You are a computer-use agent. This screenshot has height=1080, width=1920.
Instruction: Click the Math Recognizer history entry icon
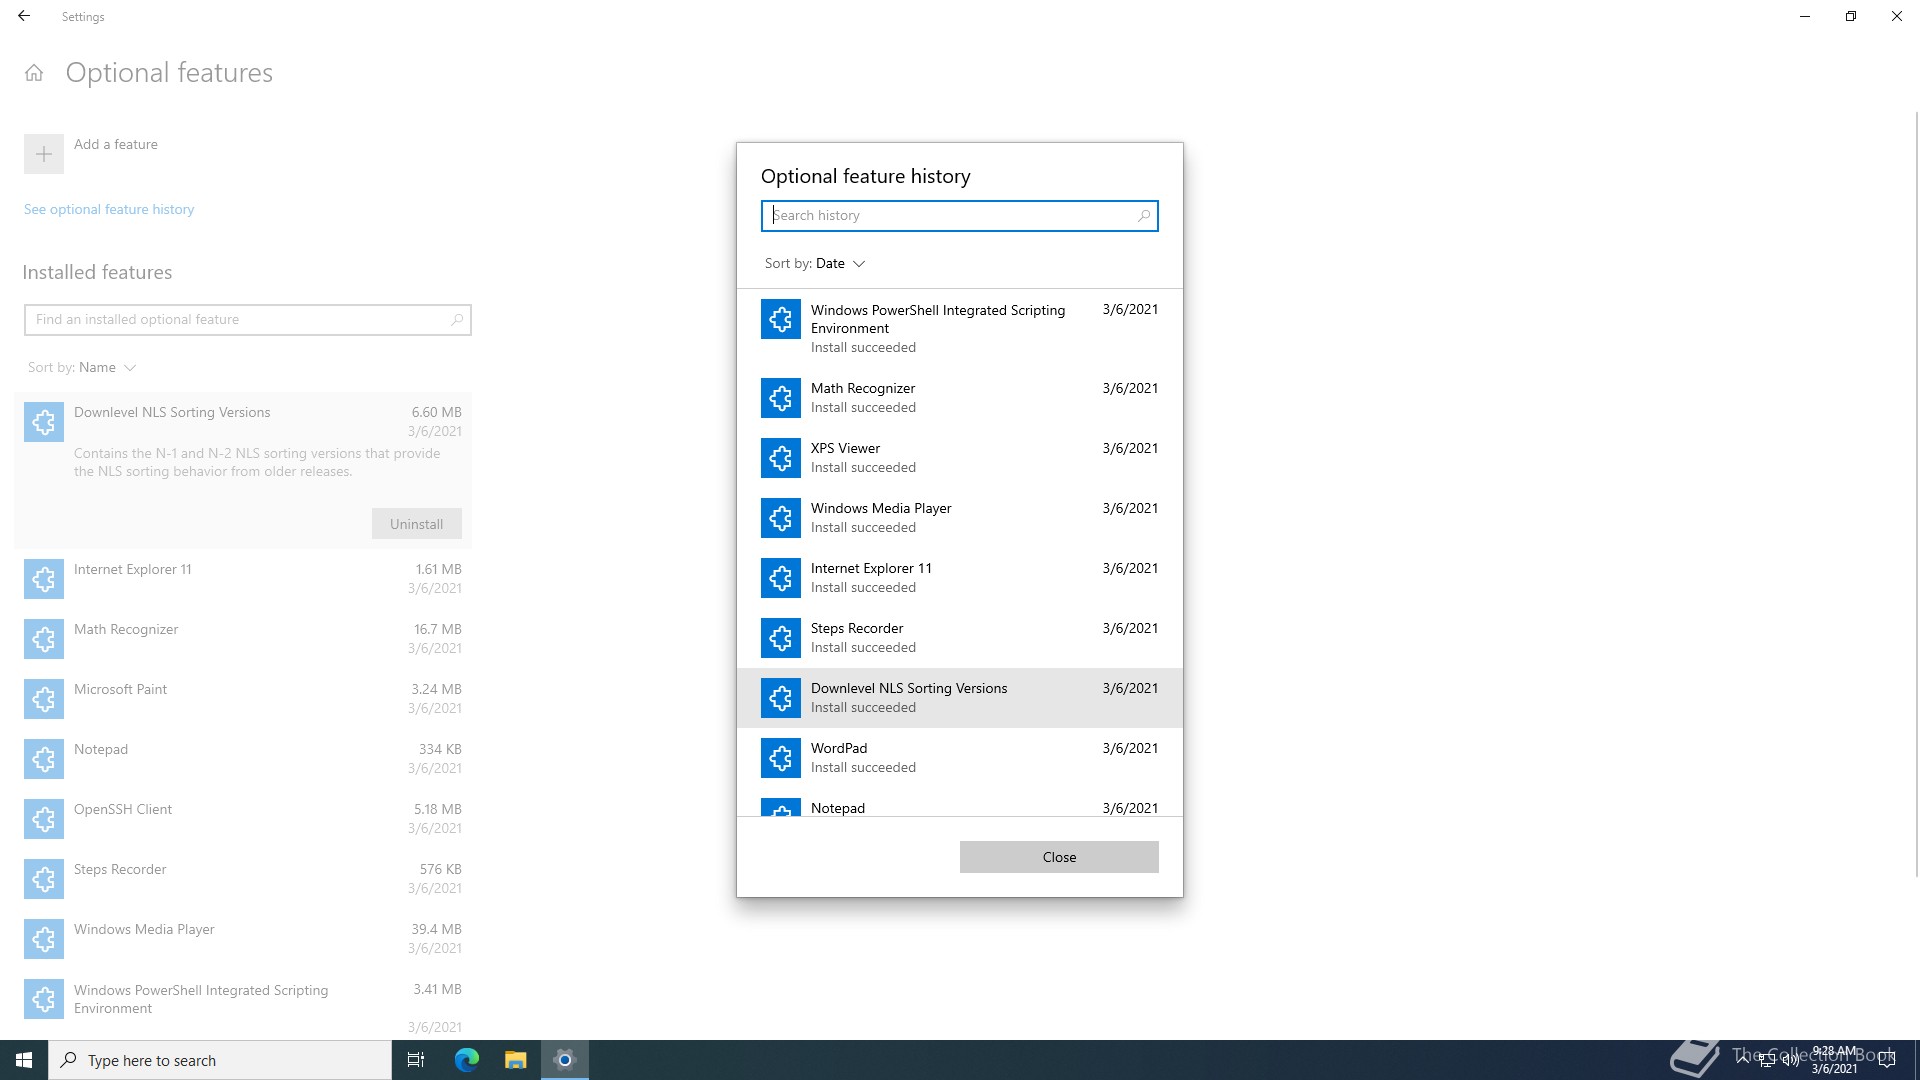pos(780,398)
